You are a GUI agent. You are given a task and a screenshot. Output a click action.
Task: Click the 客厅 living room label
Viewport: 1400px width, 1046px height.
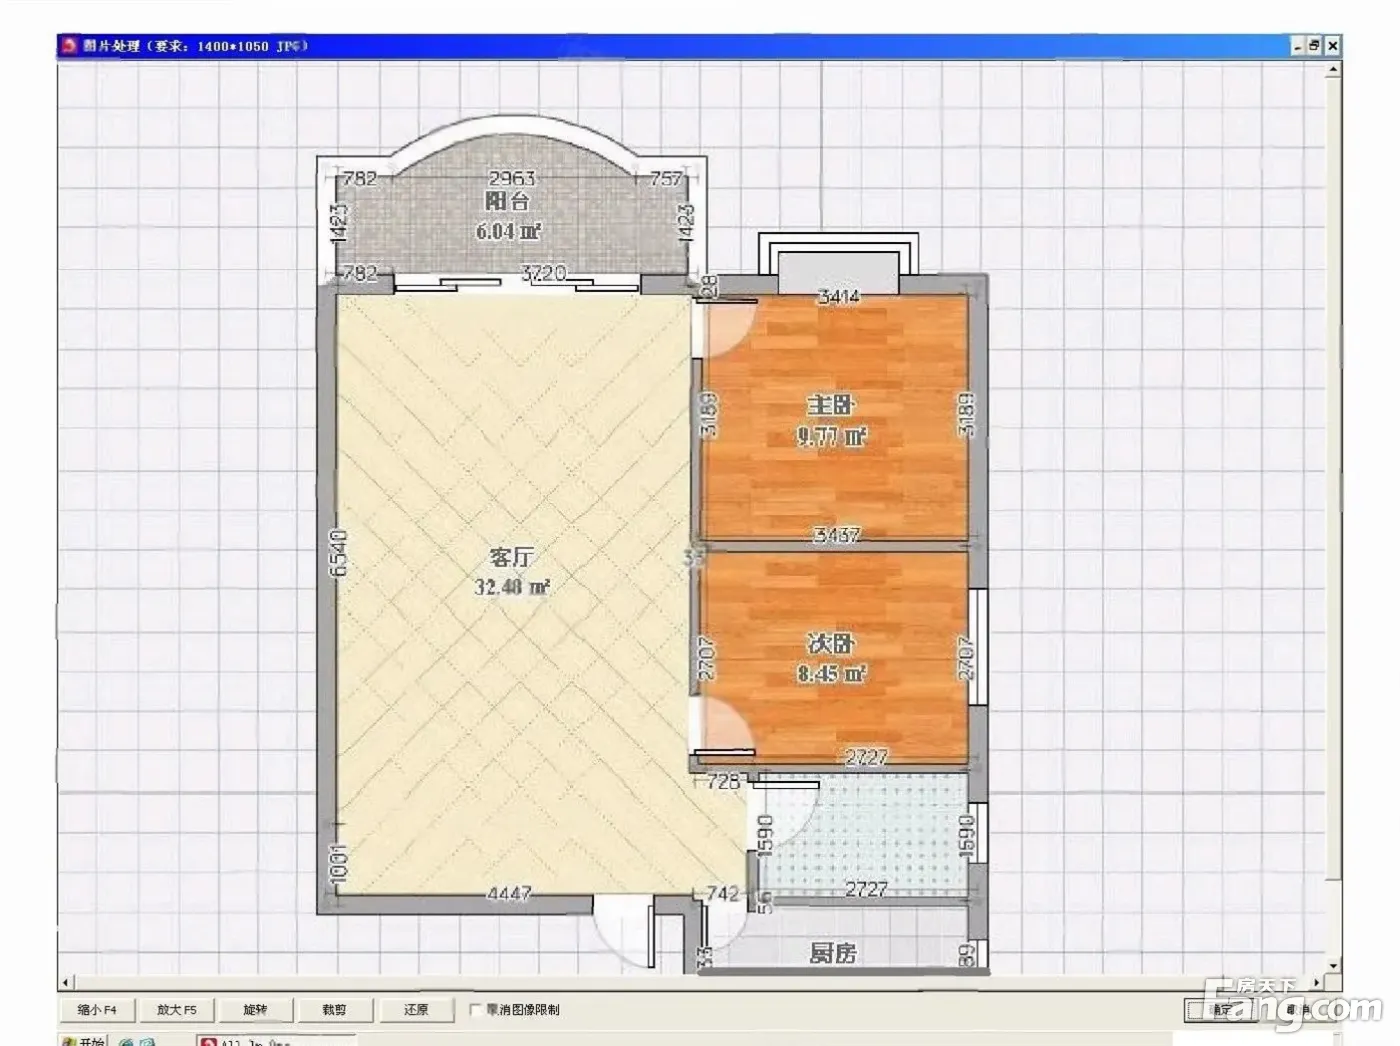511,558
